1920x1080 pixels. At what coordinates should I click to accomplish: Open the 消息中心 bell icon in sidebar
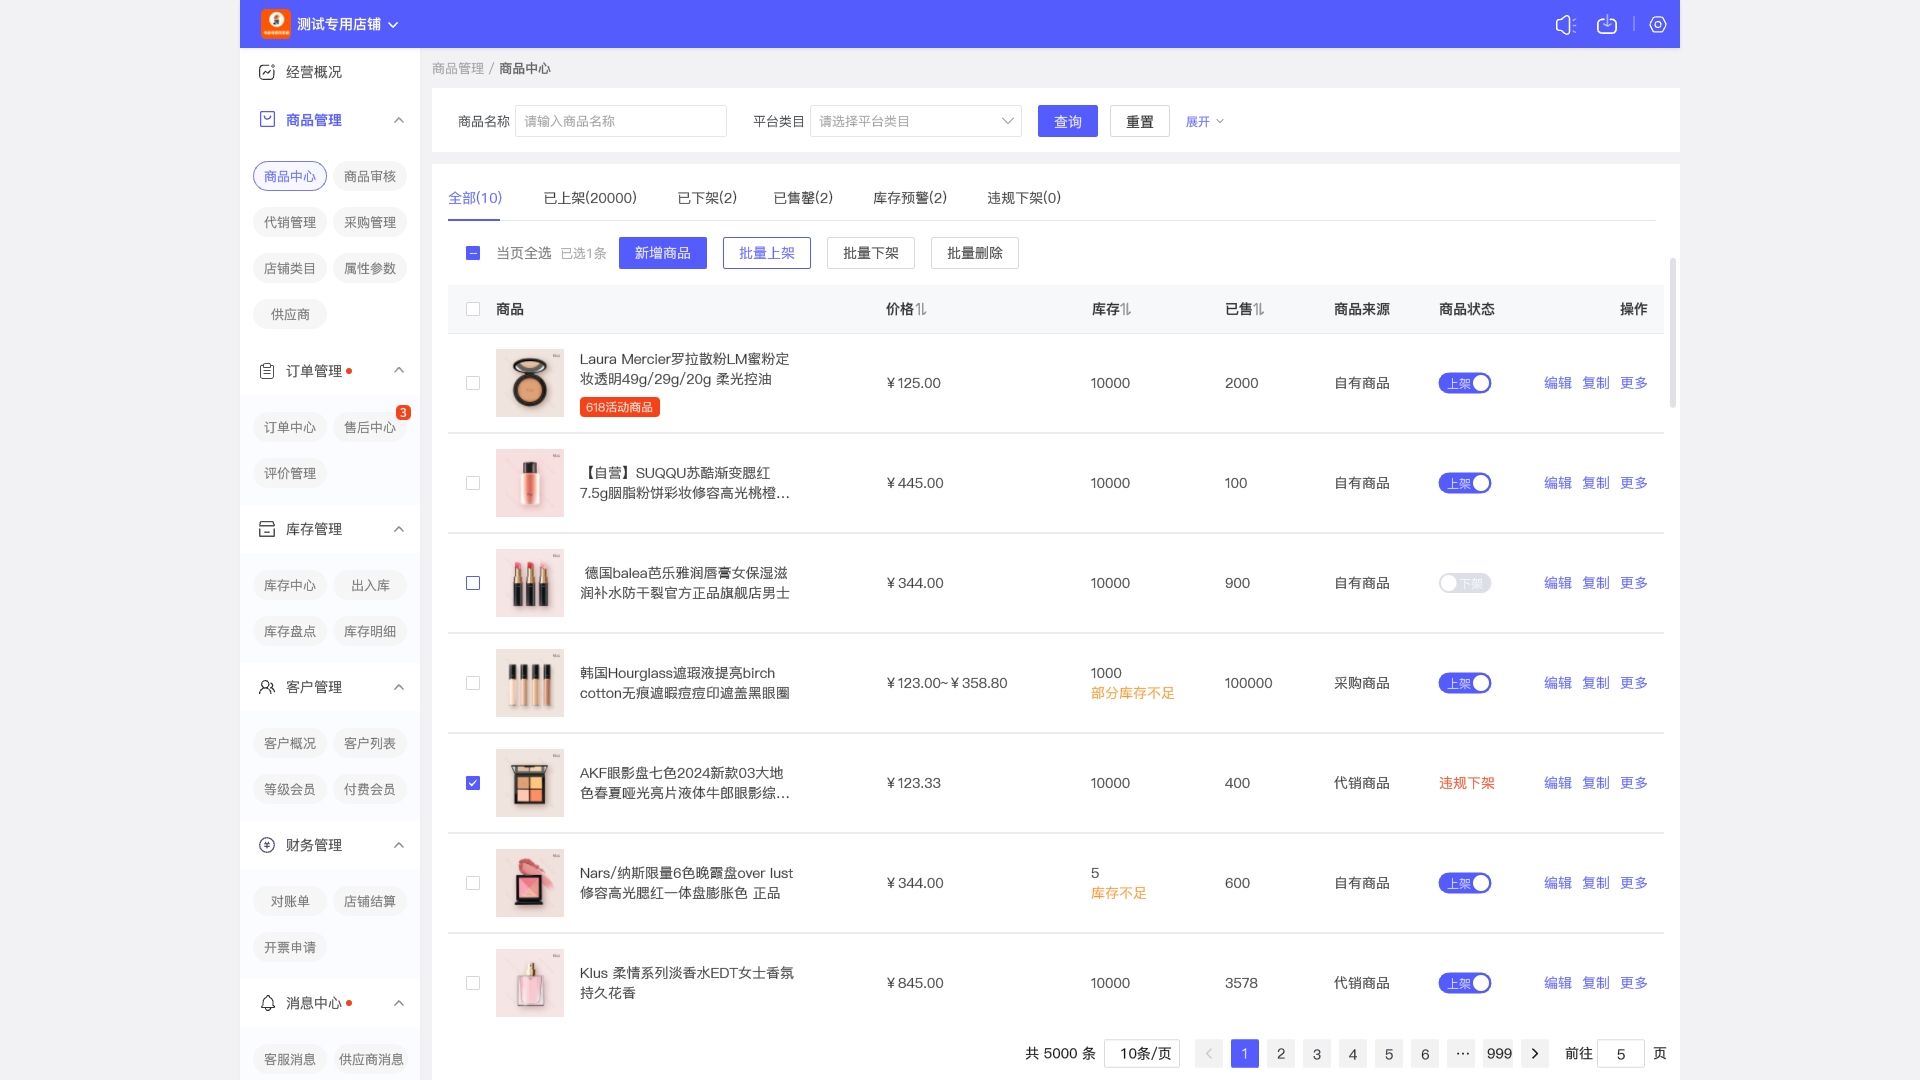pyautogui.click(x=266, y=1003)
